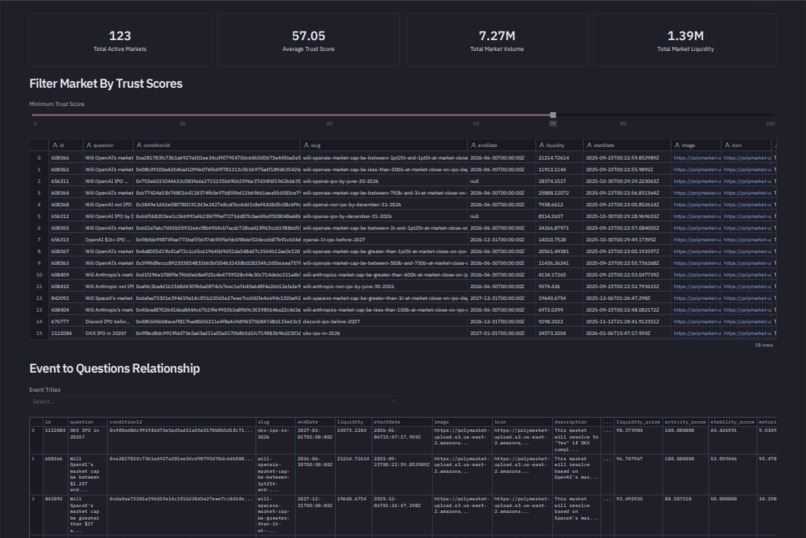Select liquidity cell 25888.12072
This screenshot has height=538, width=806.
[x=559, y=193]
